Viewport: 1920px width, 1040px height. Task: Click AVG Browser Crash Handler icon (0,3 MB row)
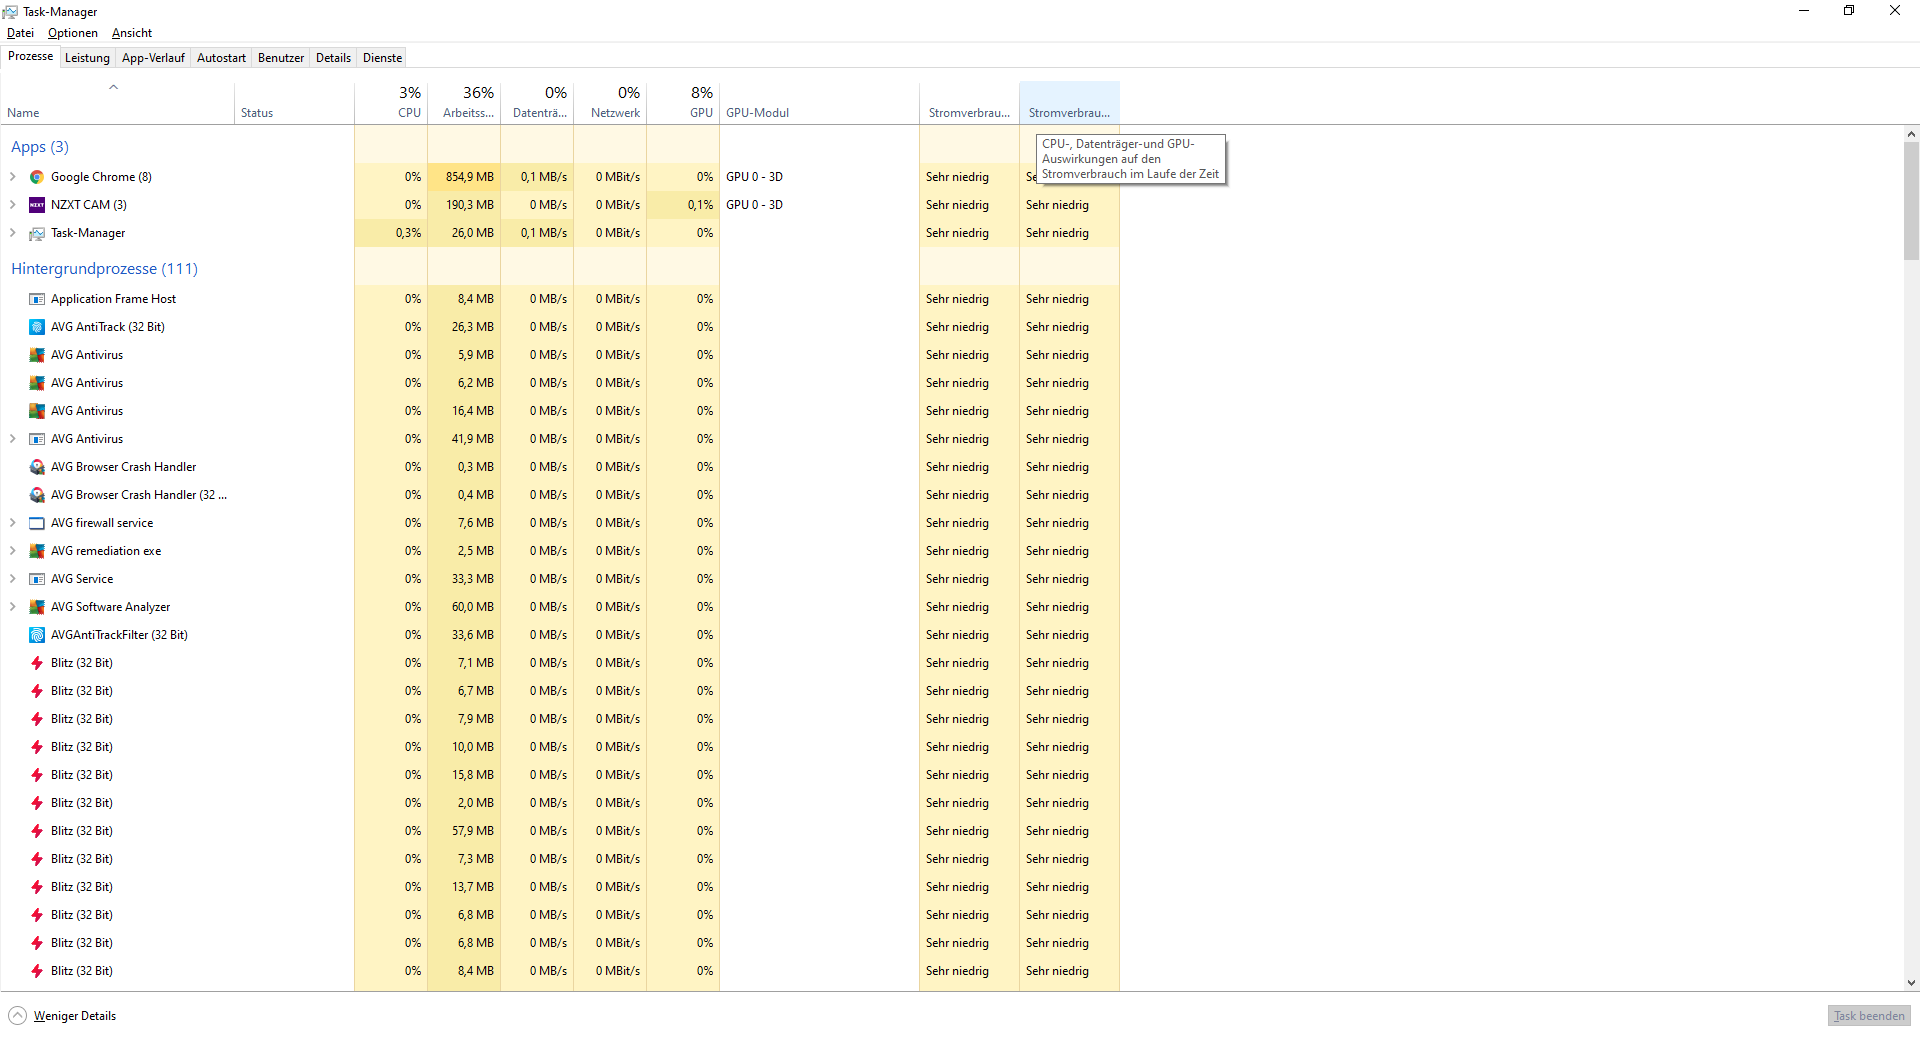37,467
